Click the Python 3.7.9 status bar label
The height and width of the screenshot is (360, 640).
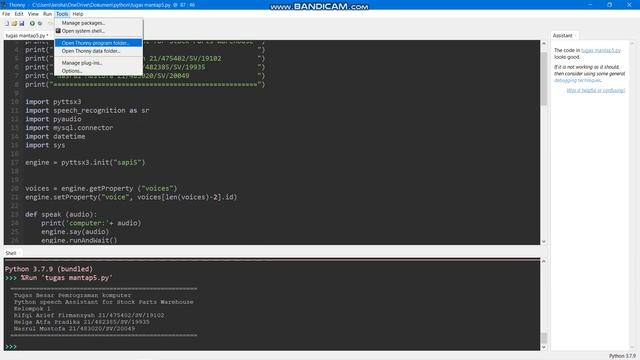coord(622,356)
